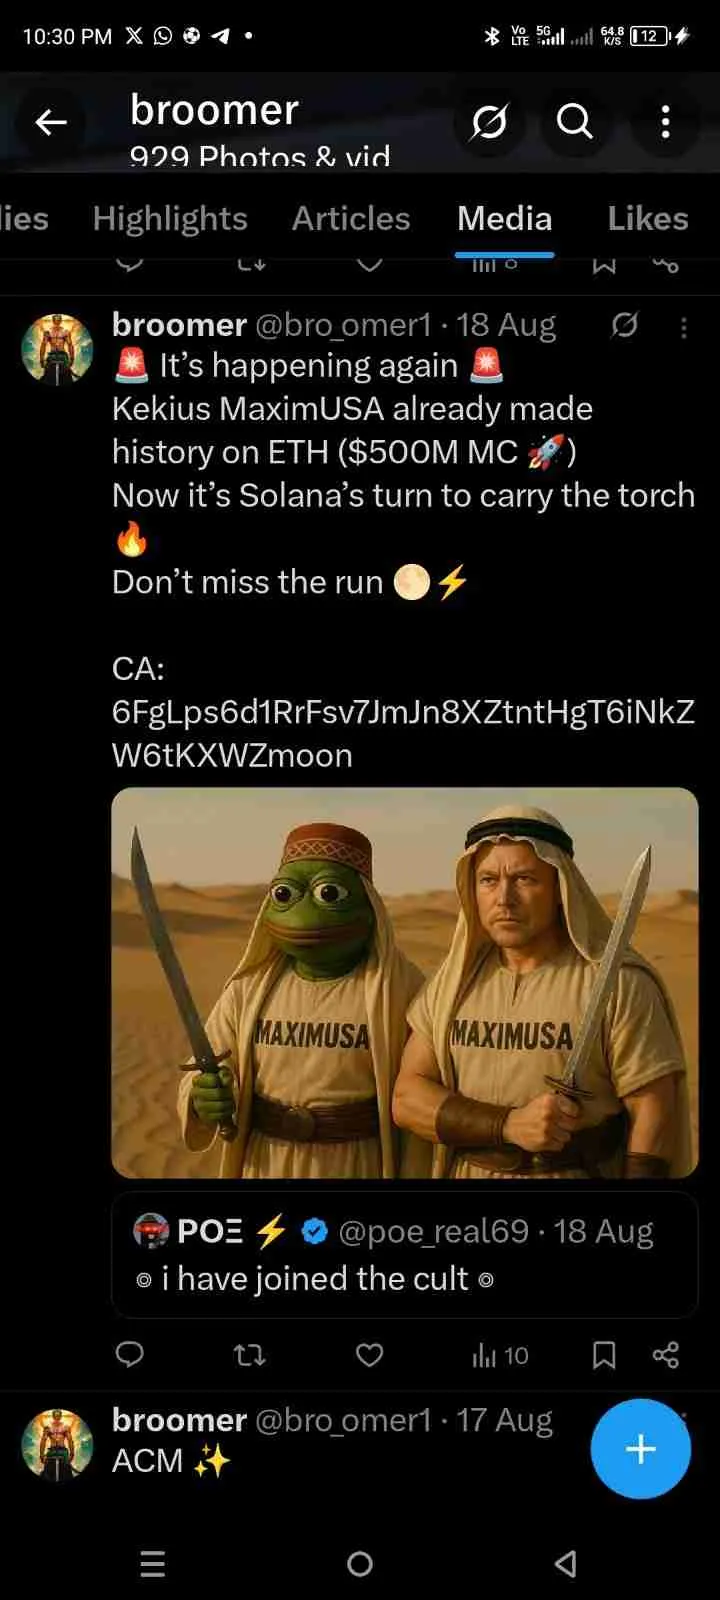Switch to the Highlights tab
This screenshot has width=720, height=1600.
click(170, 218)
